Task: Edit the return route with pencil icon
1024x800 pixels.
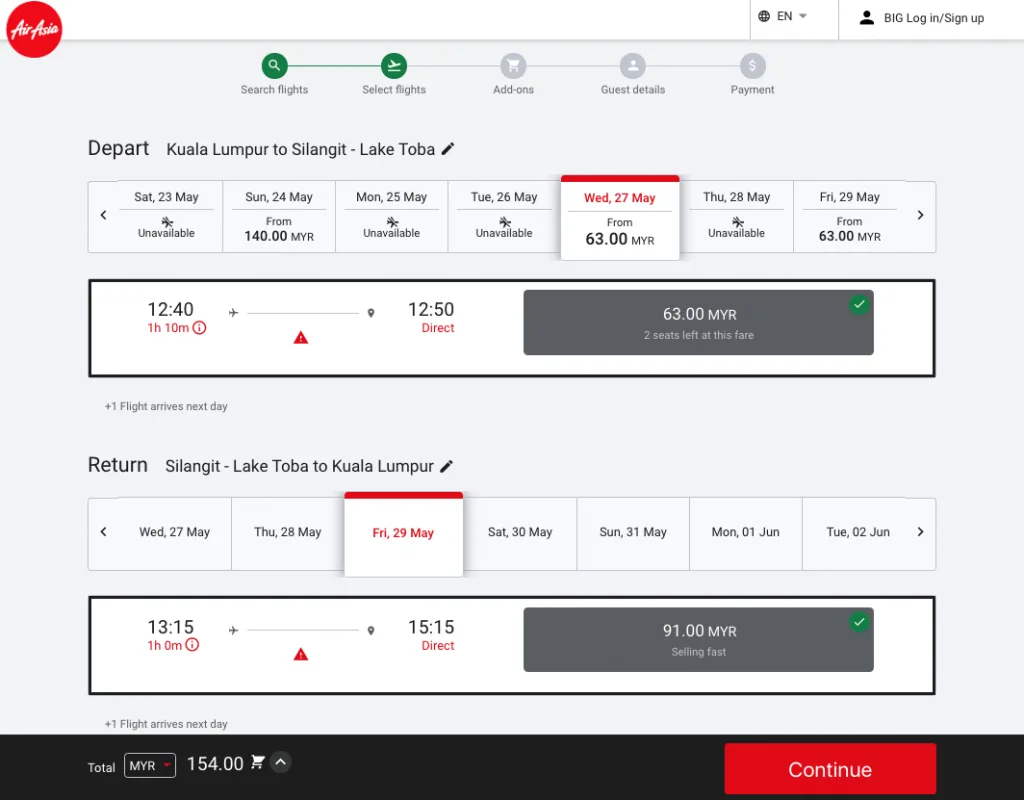Action: click(x=447, y=466)
